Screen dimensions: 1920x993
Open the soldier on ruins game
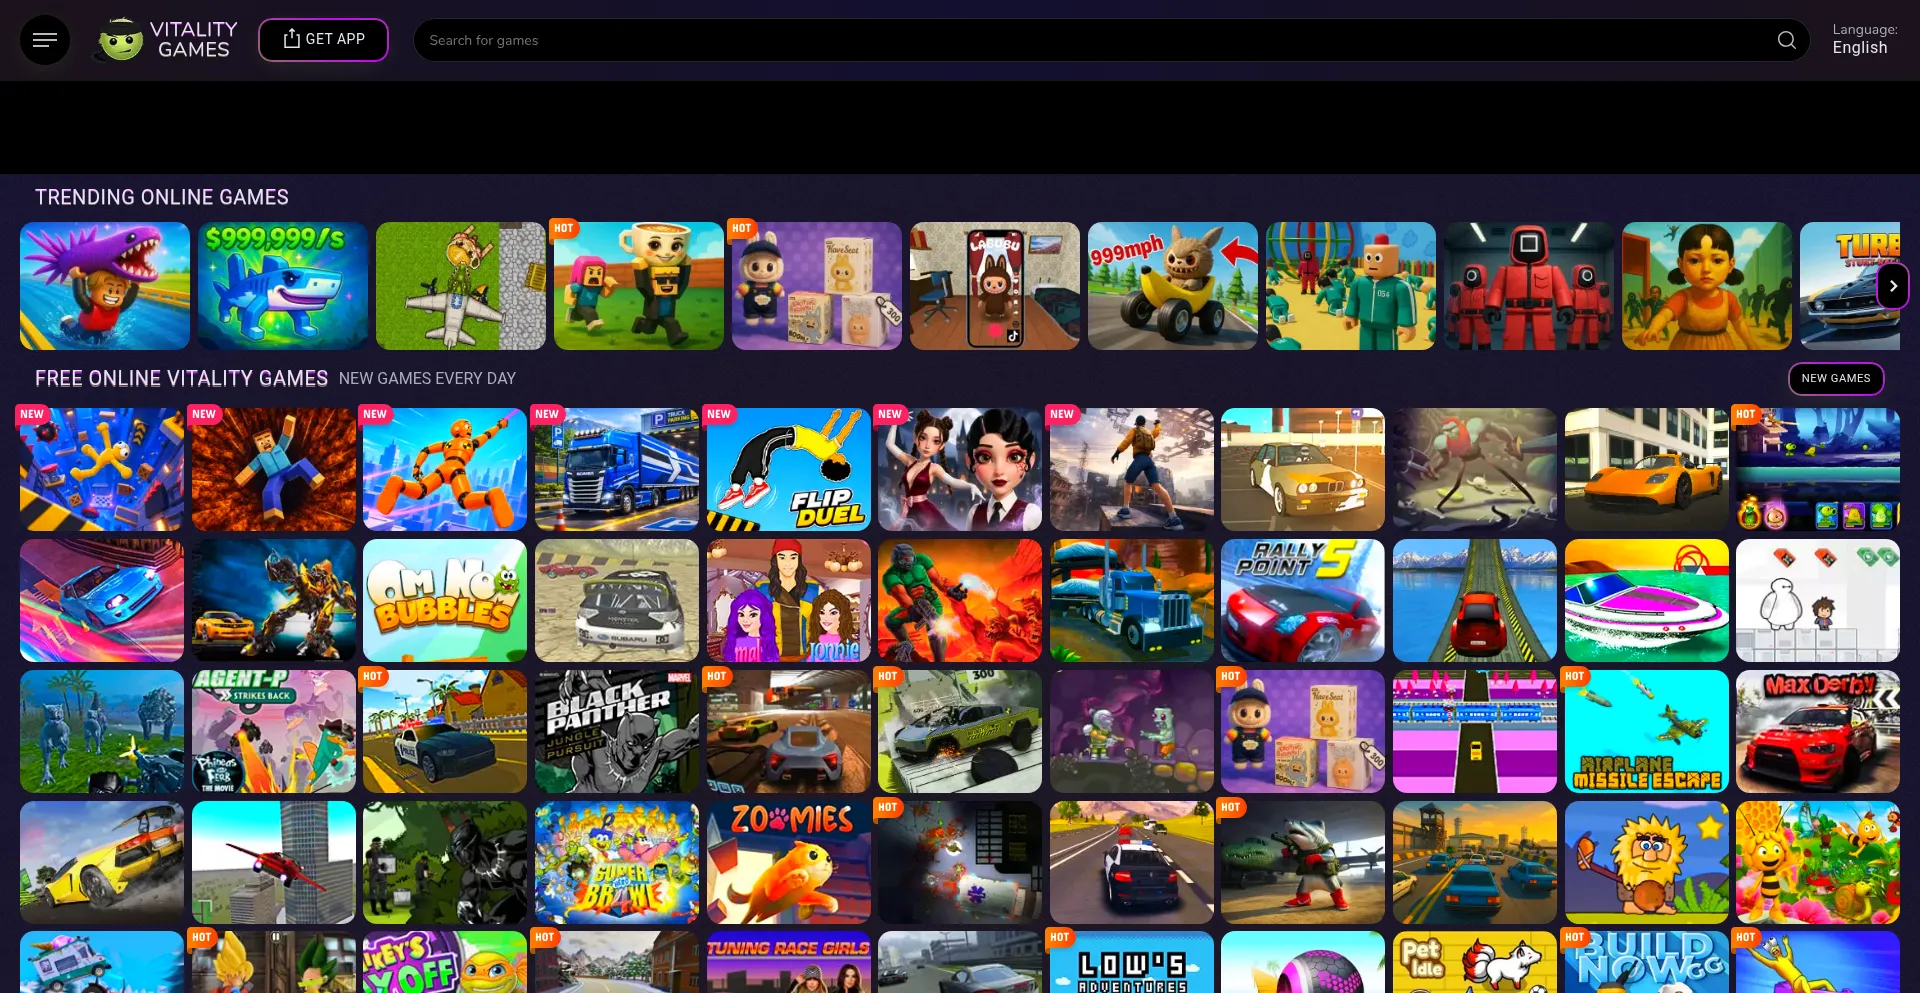[1132, 469]
